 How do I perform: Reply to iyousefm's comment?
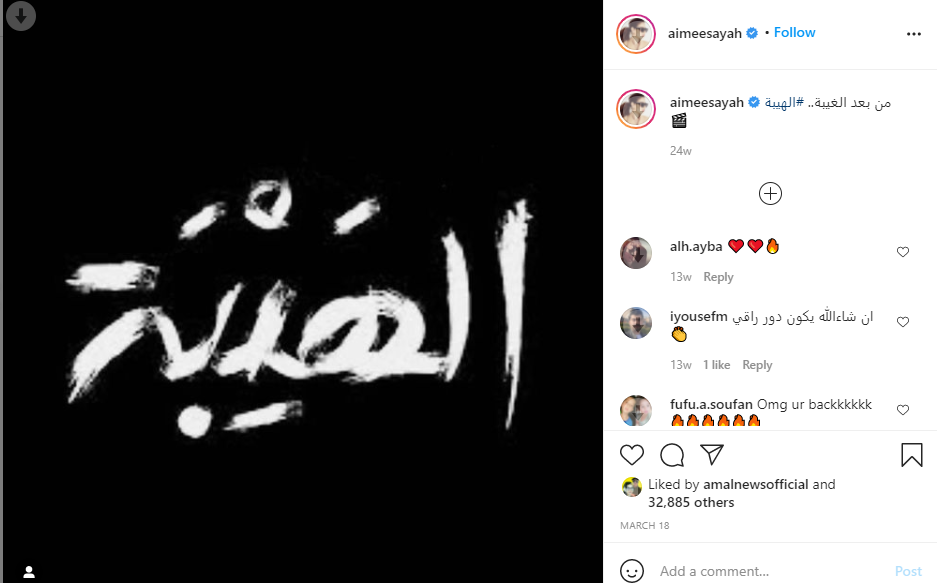[x=757, y=365]
